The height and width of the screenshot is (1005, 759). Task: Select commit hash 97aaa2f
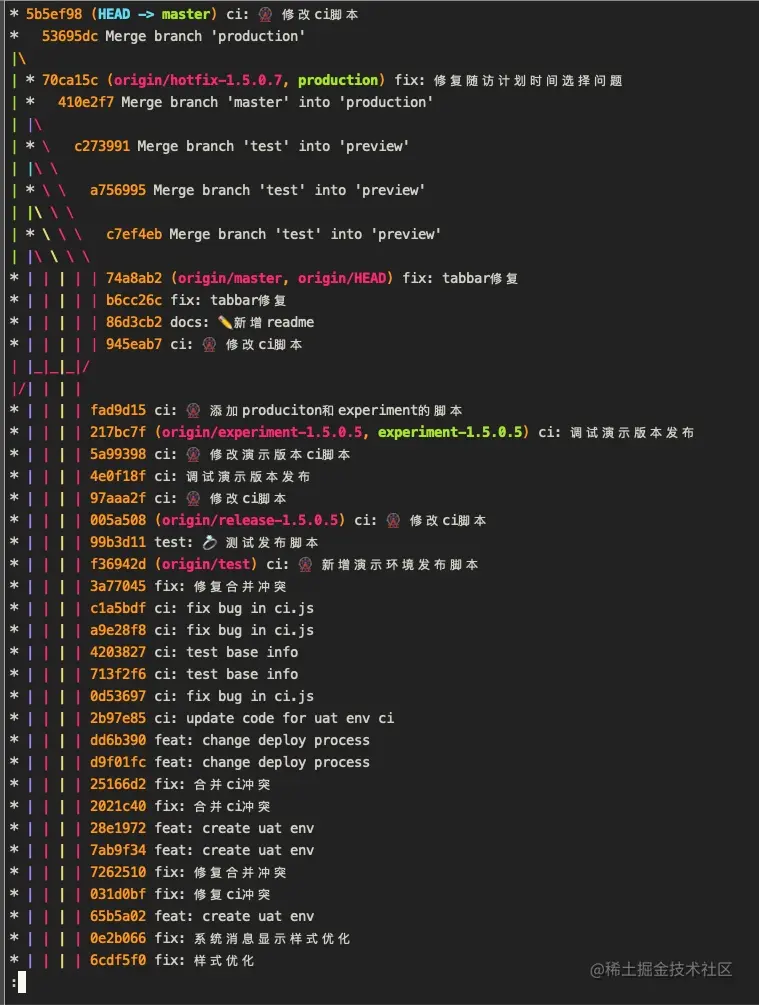(118, 499)
